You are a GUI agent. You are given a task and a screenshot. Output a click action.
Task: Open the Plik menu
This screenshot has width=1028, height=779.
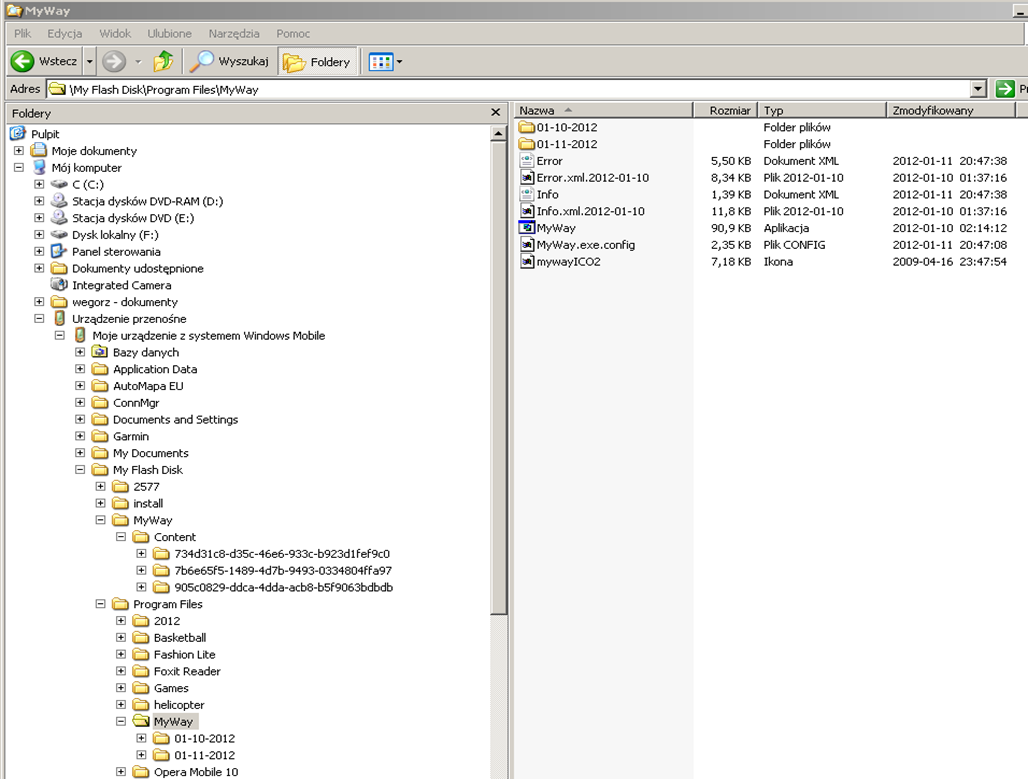click(22, 33)
